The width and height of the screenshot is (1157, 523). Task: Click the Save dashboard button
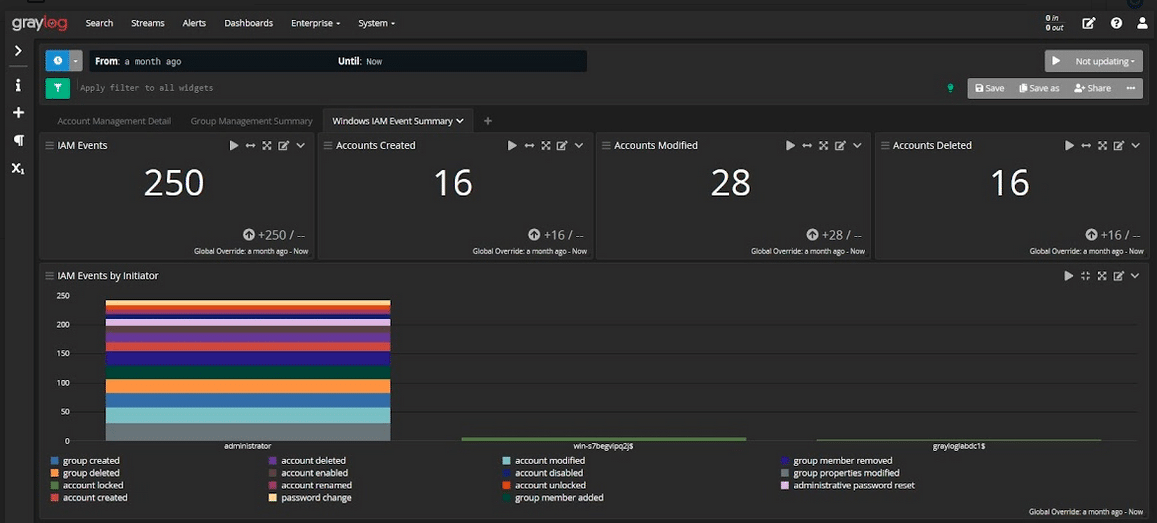coord(989,88)
